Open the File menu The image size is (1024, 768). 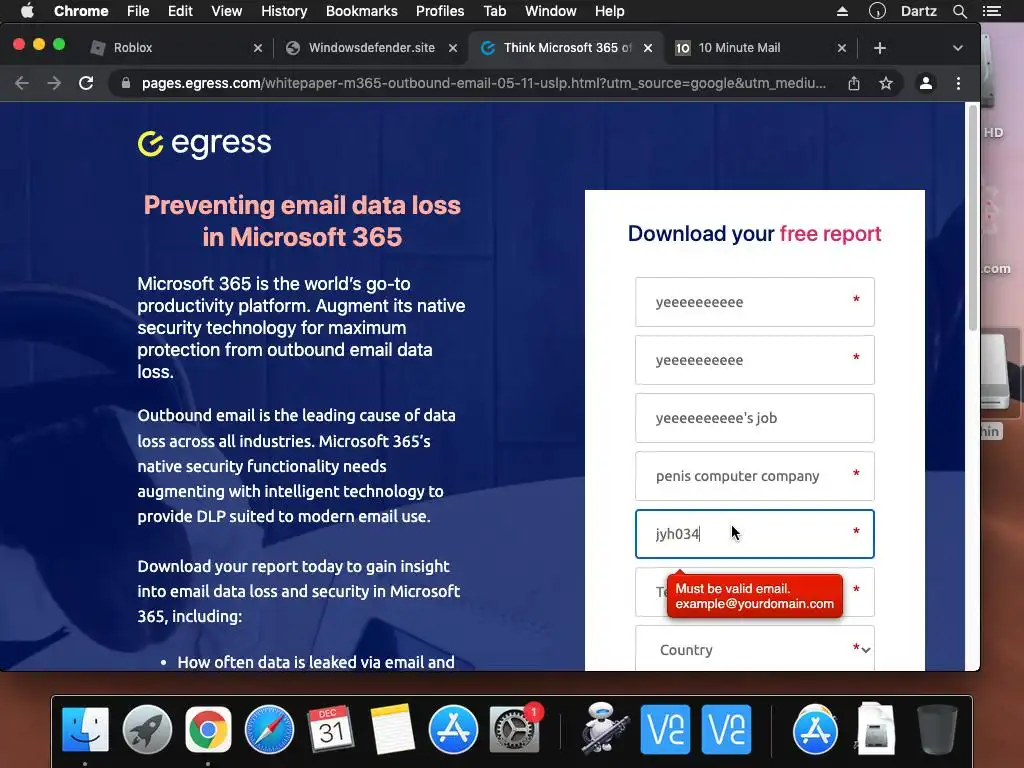(138, 11)
